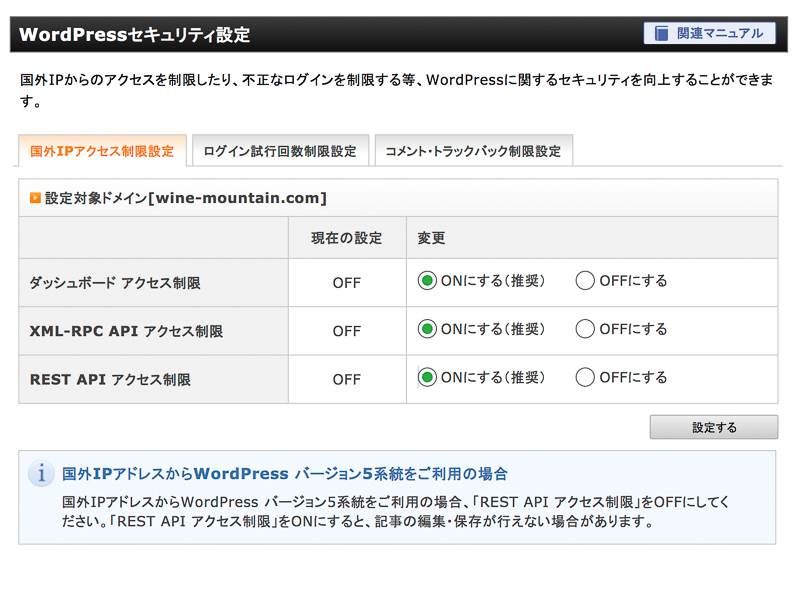Set ダッシュボード アクセス制限 to ONにする
This screenshot has width=800, height=593.
pyautogui.click(x=427, y=281)
